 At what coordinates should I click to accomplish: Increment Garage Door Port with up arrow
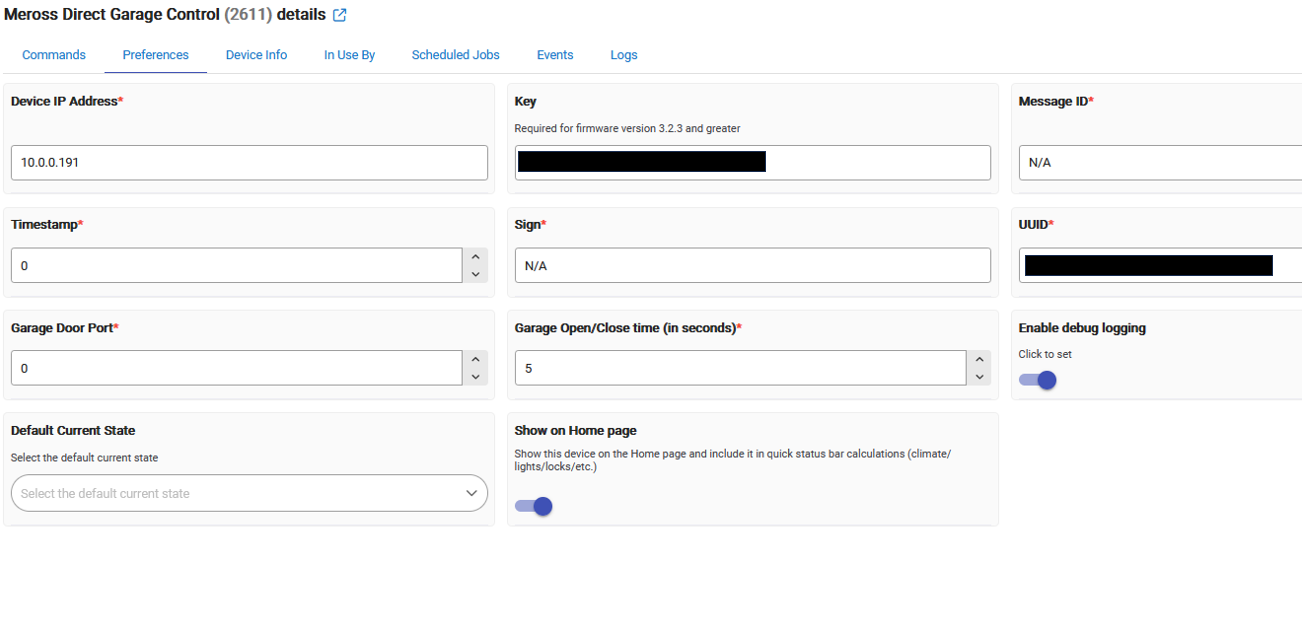click(x=476, y=359)
